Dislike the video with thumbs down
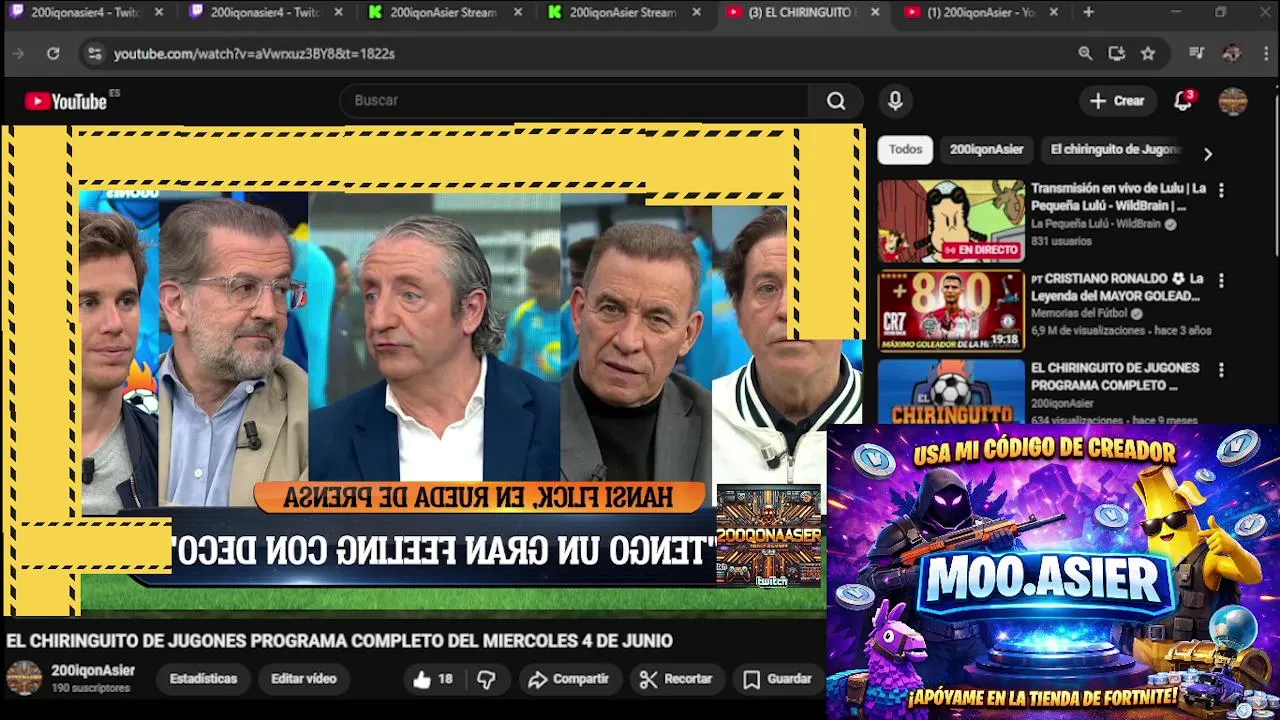The width and height of the screenshot is (1280, 720). click(x=486, y=679)
